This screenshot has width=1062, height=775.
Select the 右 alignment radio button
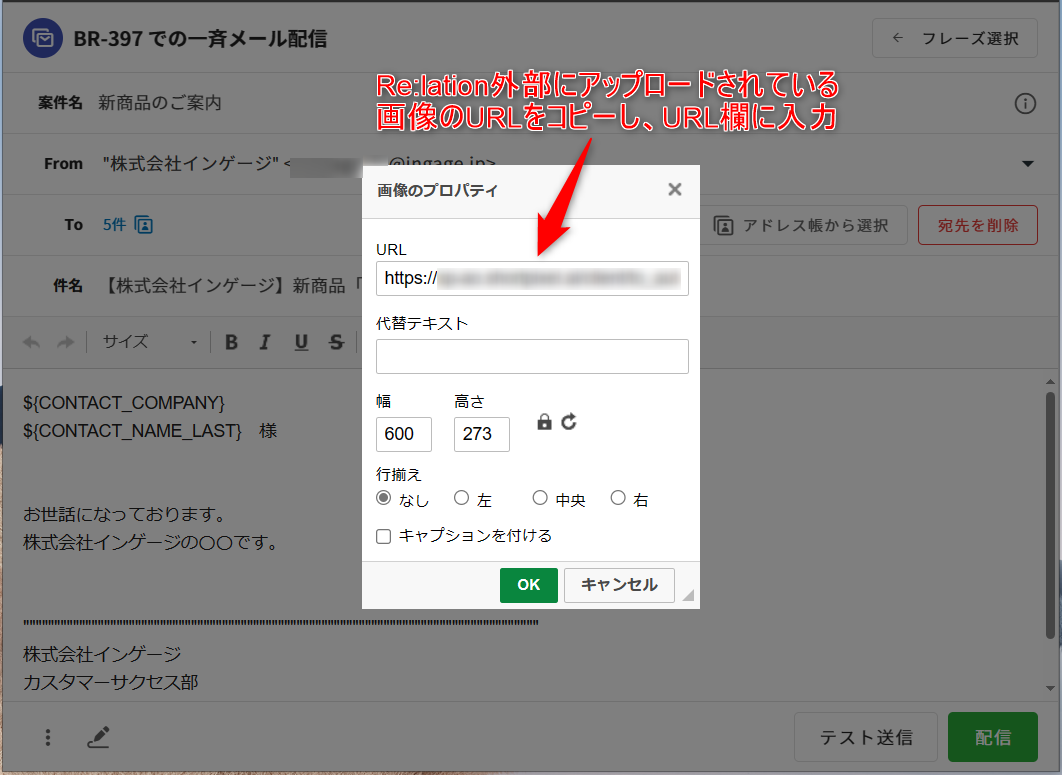[x=618, y=498]
